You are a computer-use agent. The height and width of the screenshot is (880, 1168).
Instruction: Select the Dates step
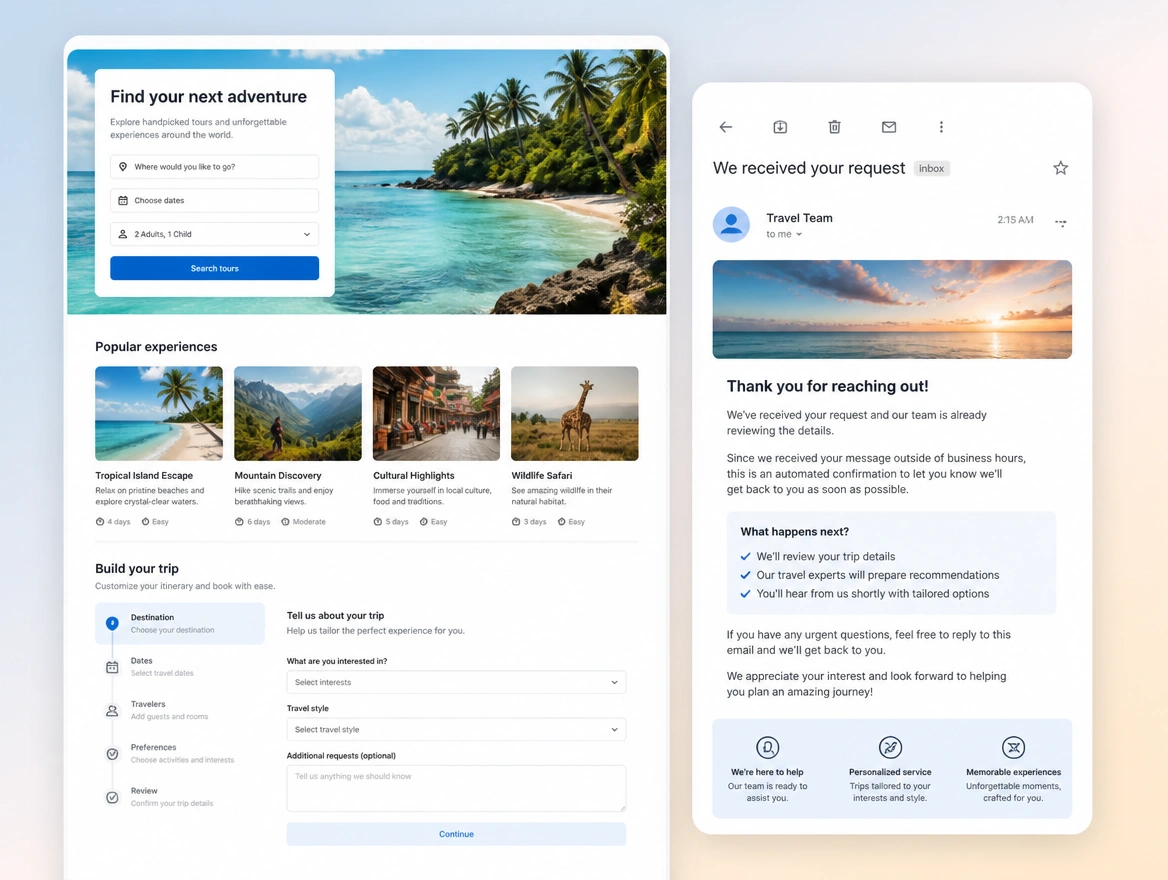coord(180,667)
